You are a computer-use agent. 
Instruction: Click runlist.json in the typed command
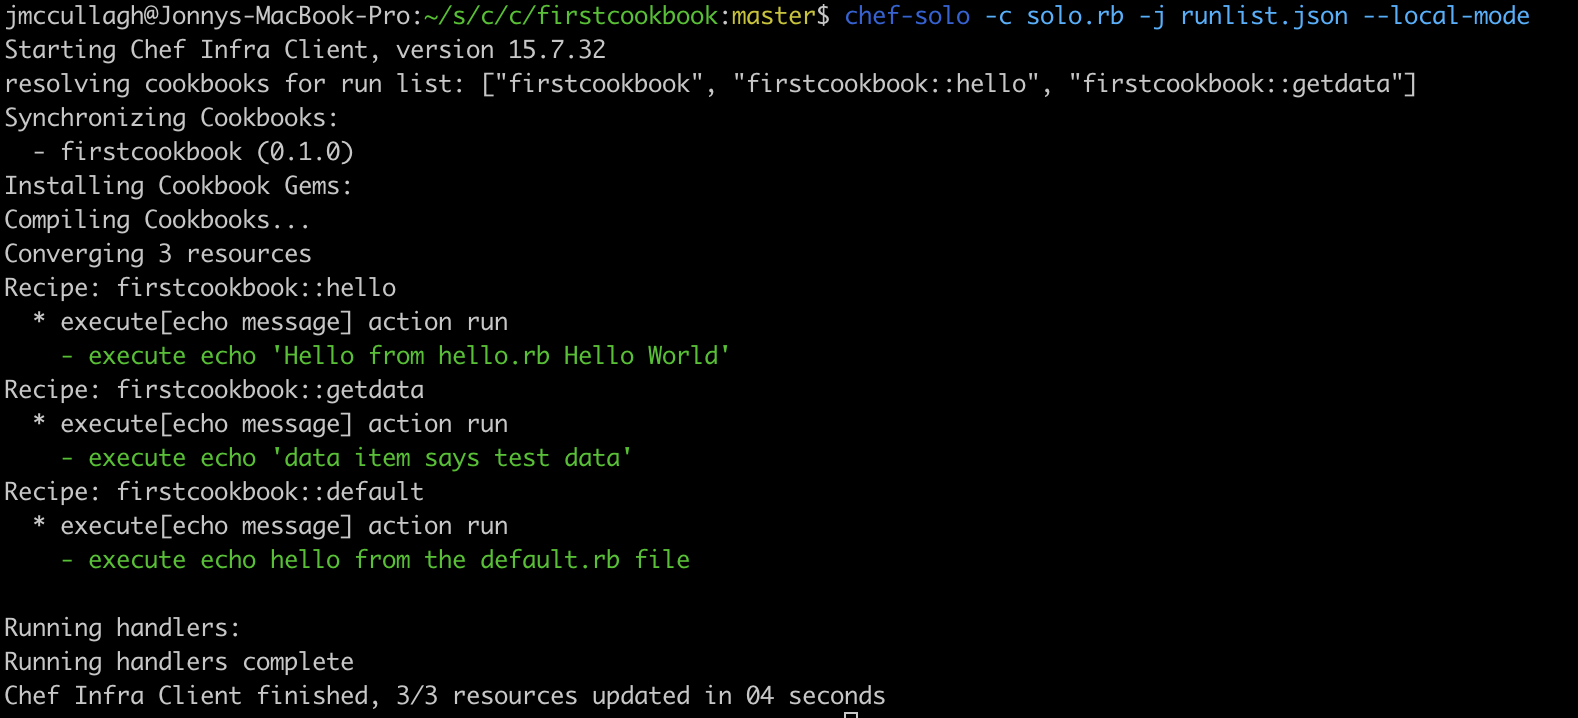pos(1264,16)
